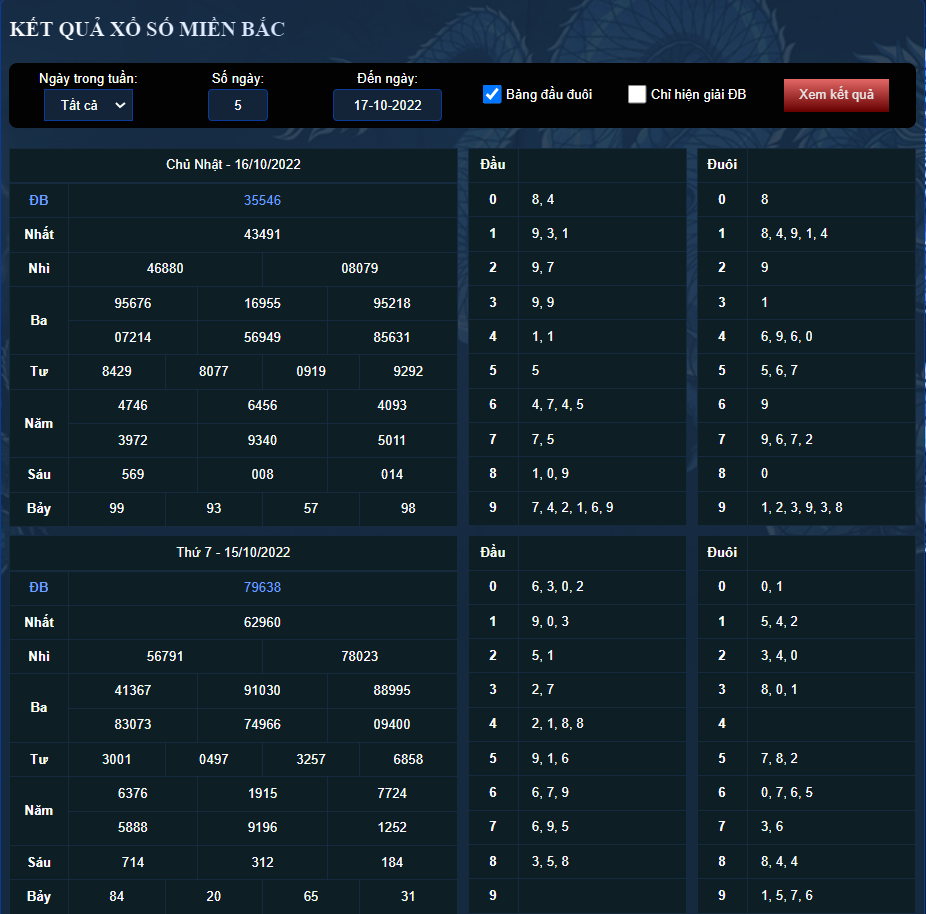Enable the Chỉ hiện giải ĐB checkbox
Image resolution: width=926 pixels, height=914 pixels.
pyautogui.click(x=637, y=94)
